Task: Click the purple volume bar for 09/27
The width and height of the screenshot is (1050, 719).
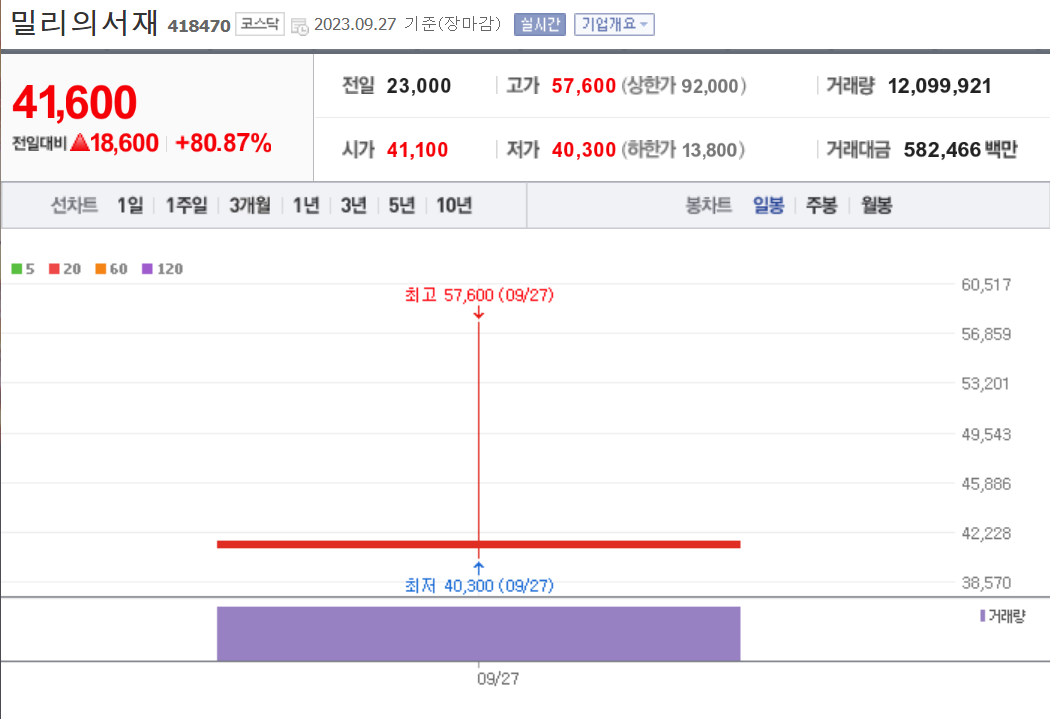Action: pos(479,633)
